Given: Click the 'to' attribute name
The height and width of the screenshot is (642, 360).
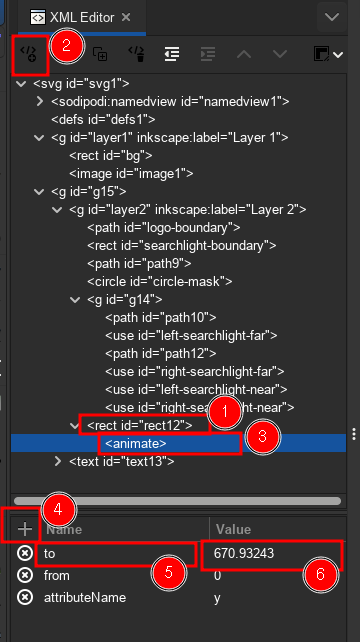Looking at the screenshot, I should tap(49, 554).
